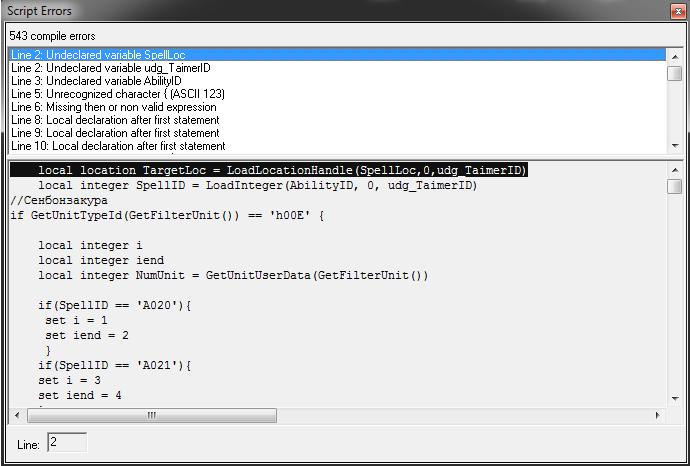Click left arrow of code pane horizontal scrollbar
The image size is (690, 466).
click(17, 415)
